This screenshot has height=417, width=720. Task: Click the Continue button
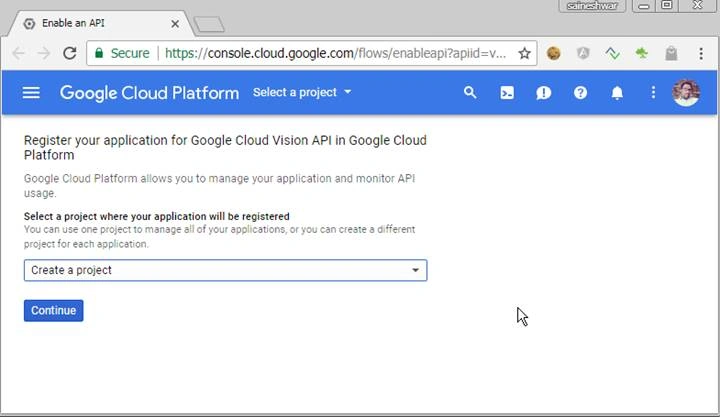(54, 310)
